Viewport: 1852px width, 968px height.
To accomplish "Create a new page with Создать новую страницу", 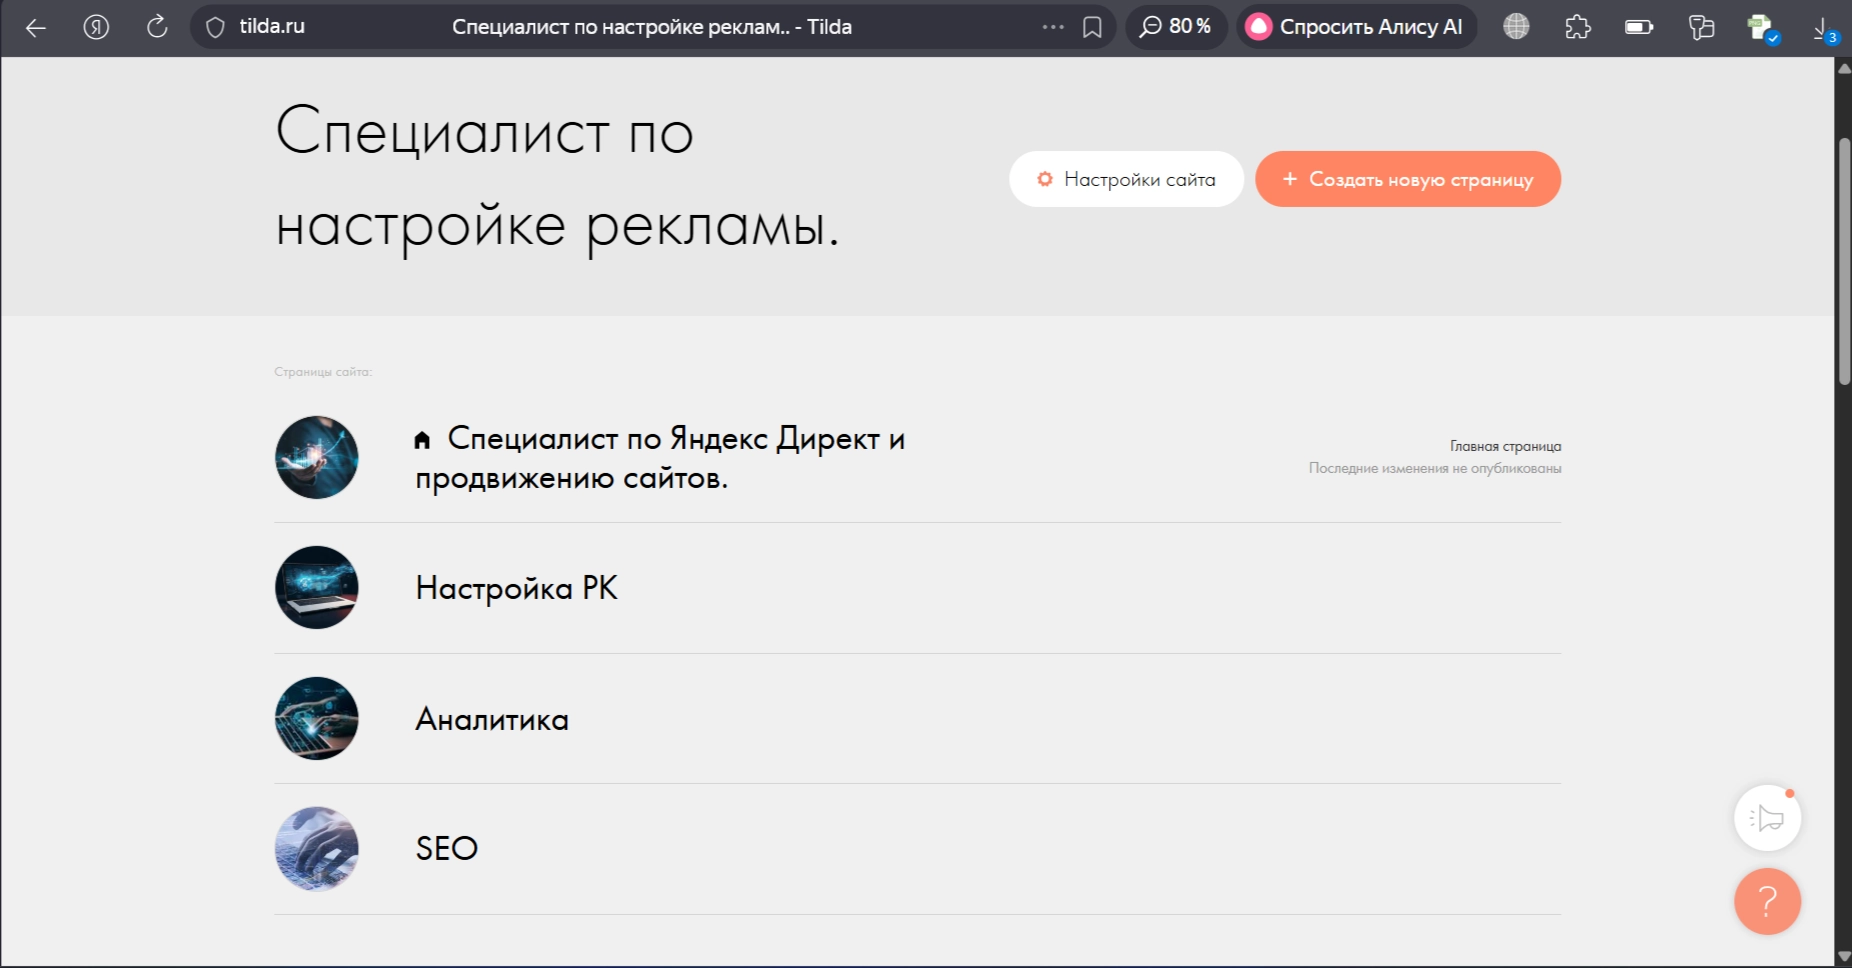I will point(1408,179).
